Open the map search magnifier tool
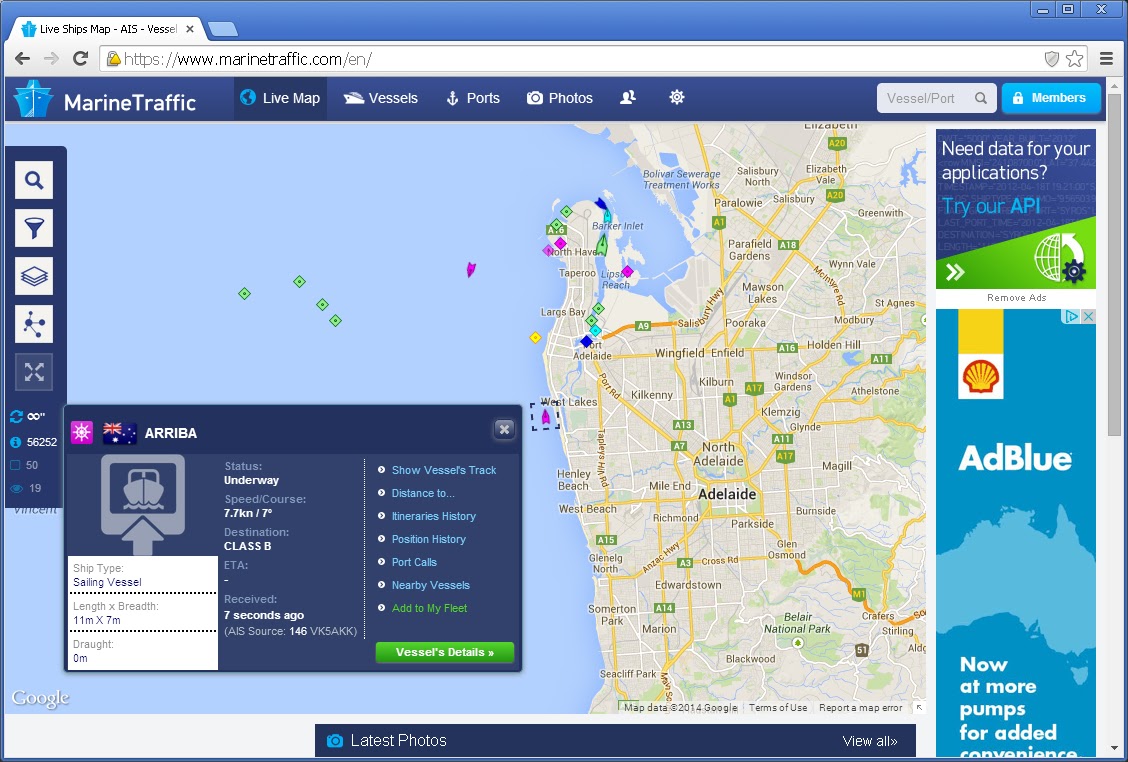The image size is (1128, 762). tap(34, 180)
